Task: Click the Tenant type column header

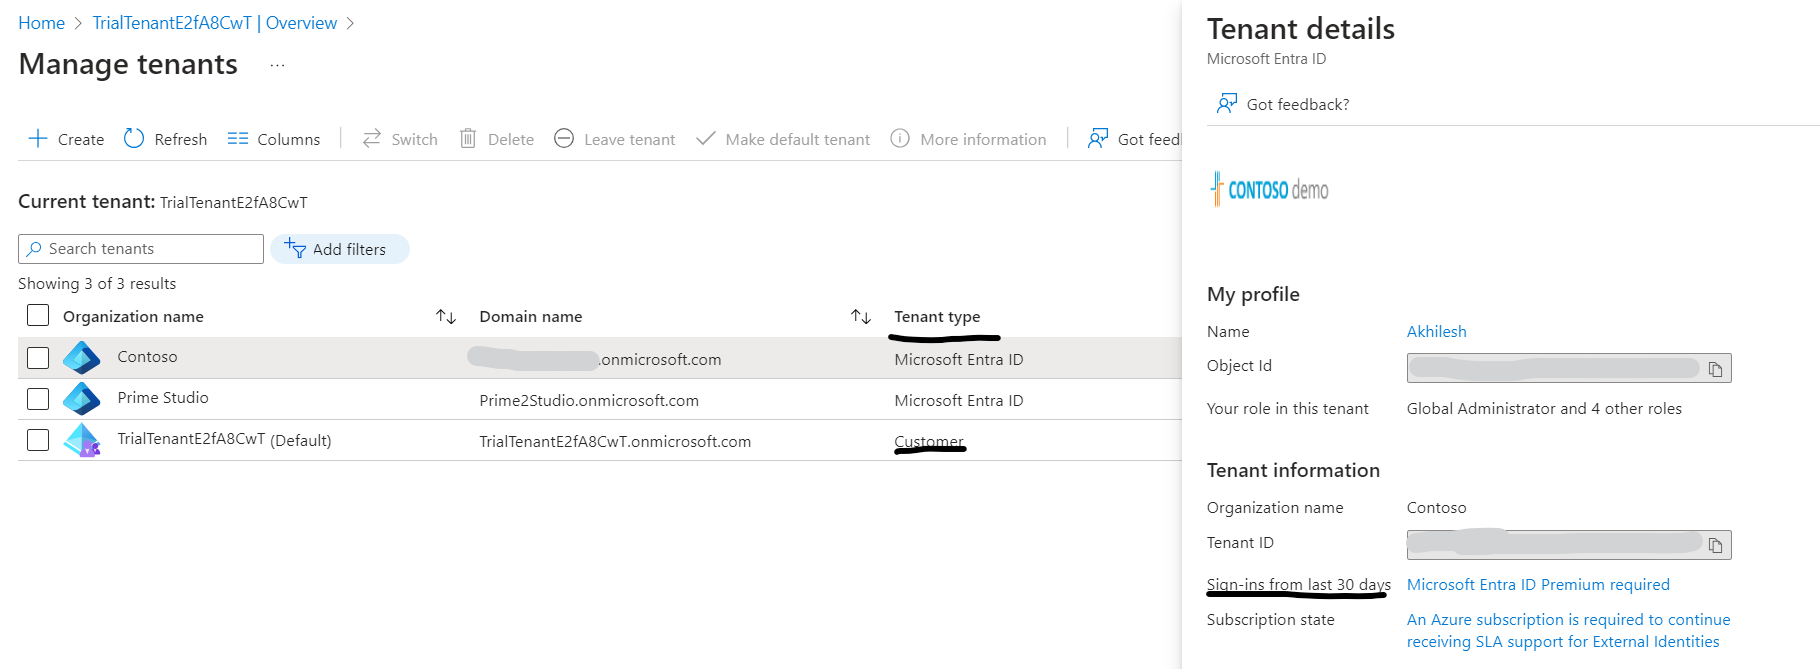Action: (x=937, y=316)
